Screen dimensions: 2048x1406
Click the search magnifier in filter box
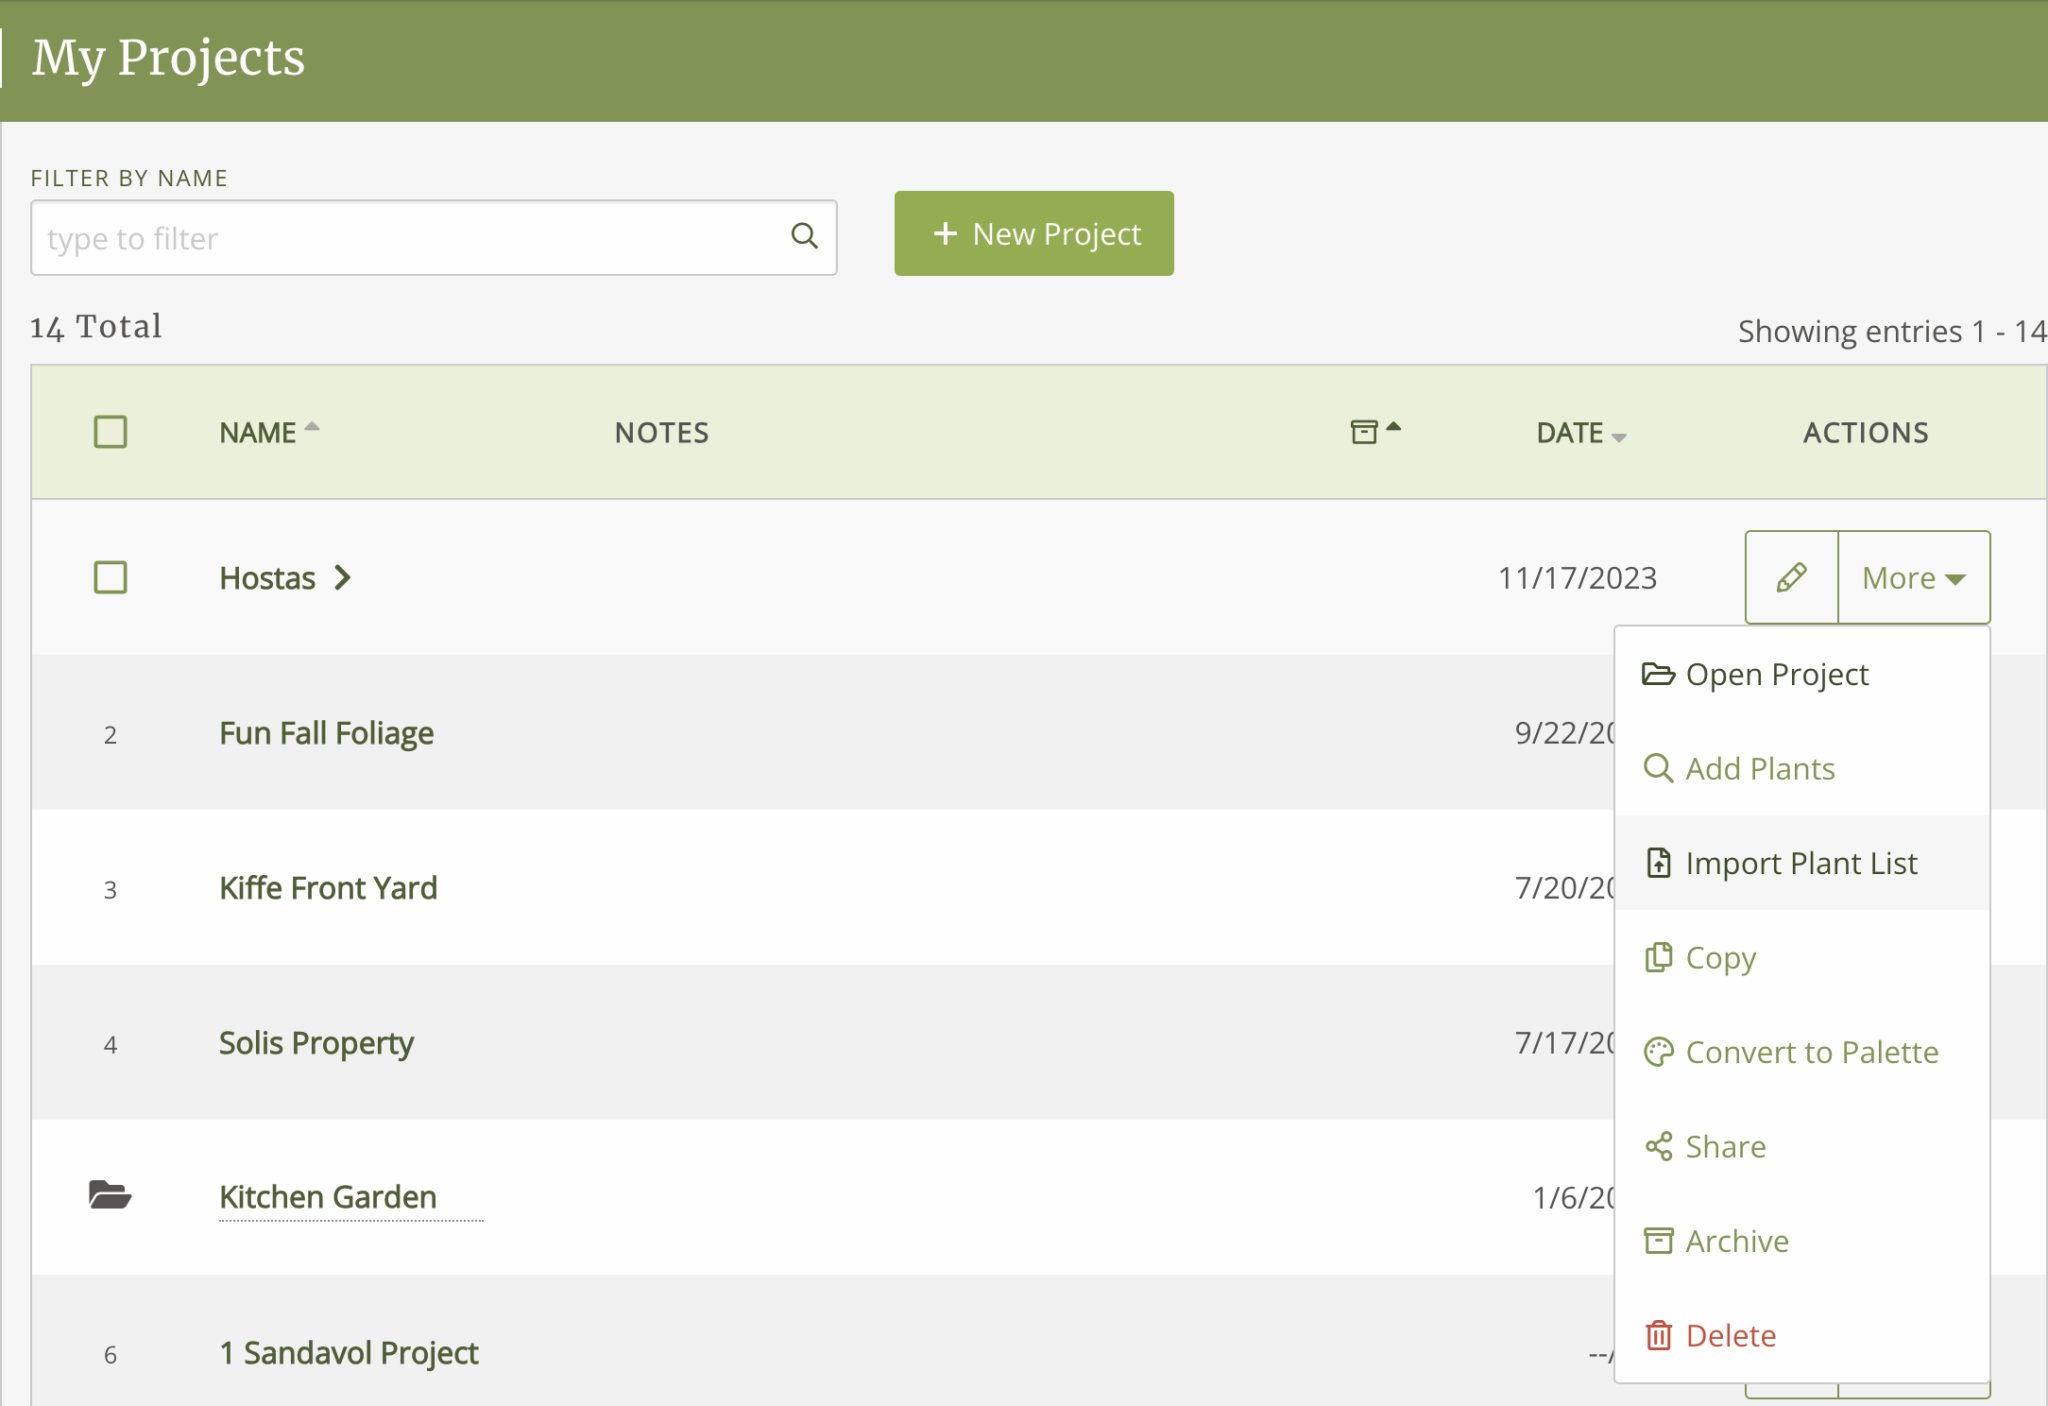coord(804,236)
